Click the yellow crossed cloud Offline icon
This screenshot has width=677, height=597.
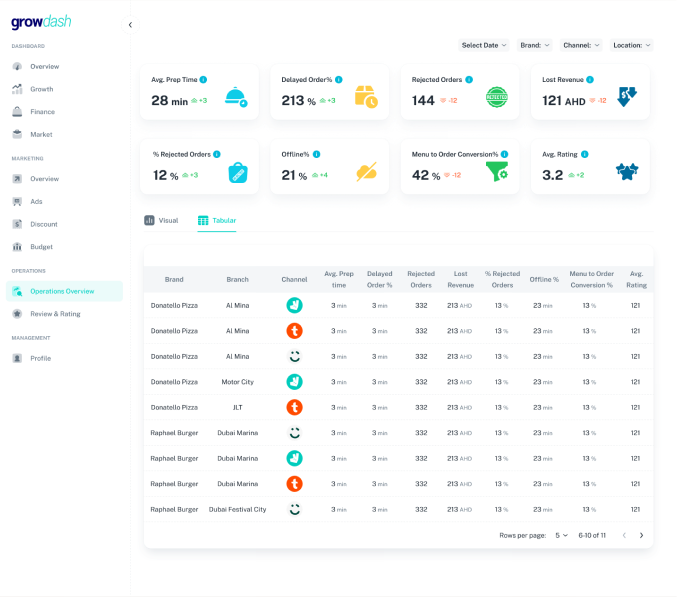point(367,172)
